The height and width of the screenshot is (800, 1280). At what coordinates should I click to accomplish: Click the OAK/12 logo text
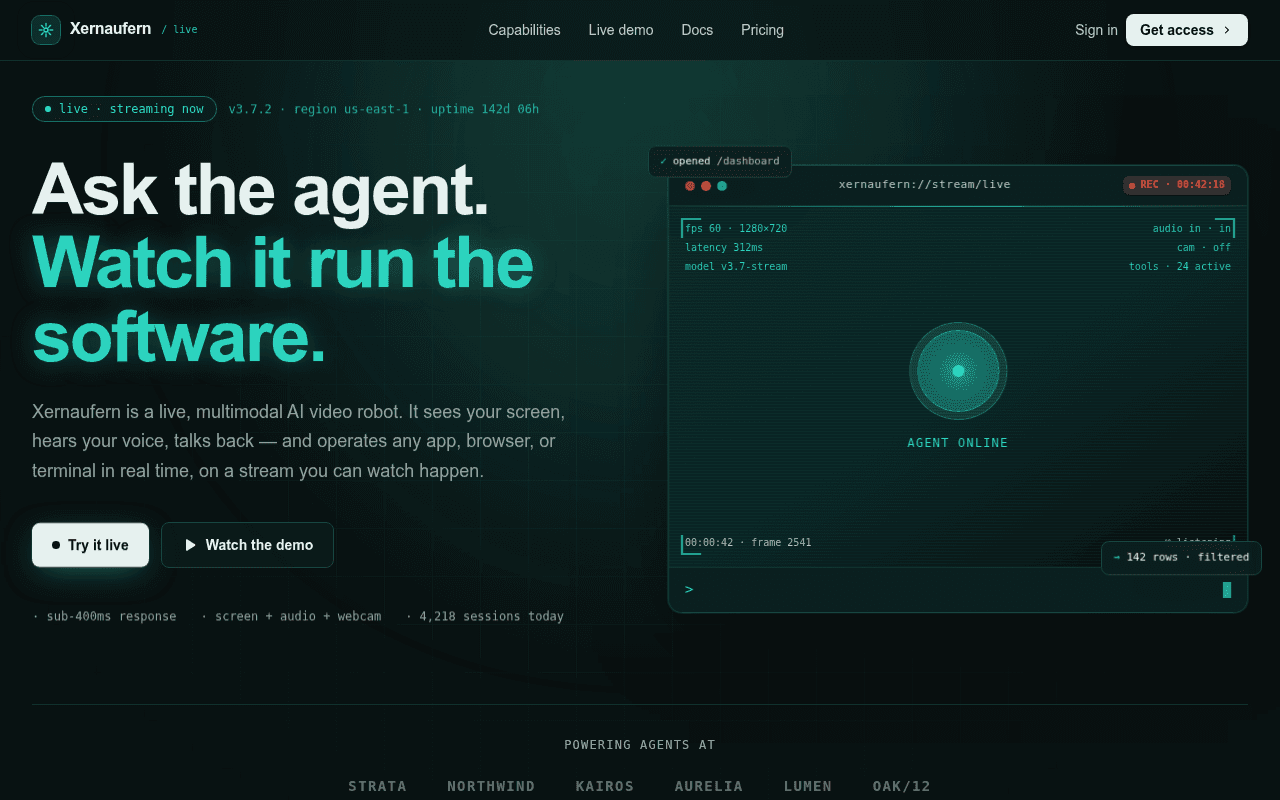coord(902,786)
